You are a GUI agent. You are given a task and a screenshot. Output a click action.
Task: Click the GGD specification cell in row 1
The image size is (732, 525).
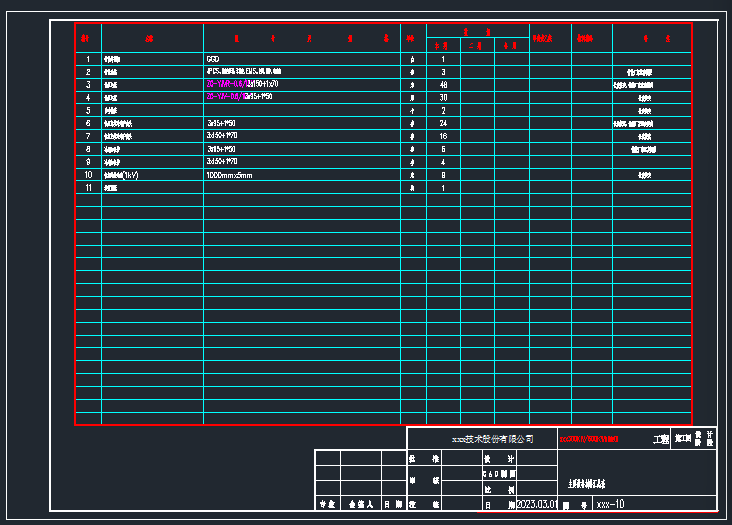click(212, 60)
